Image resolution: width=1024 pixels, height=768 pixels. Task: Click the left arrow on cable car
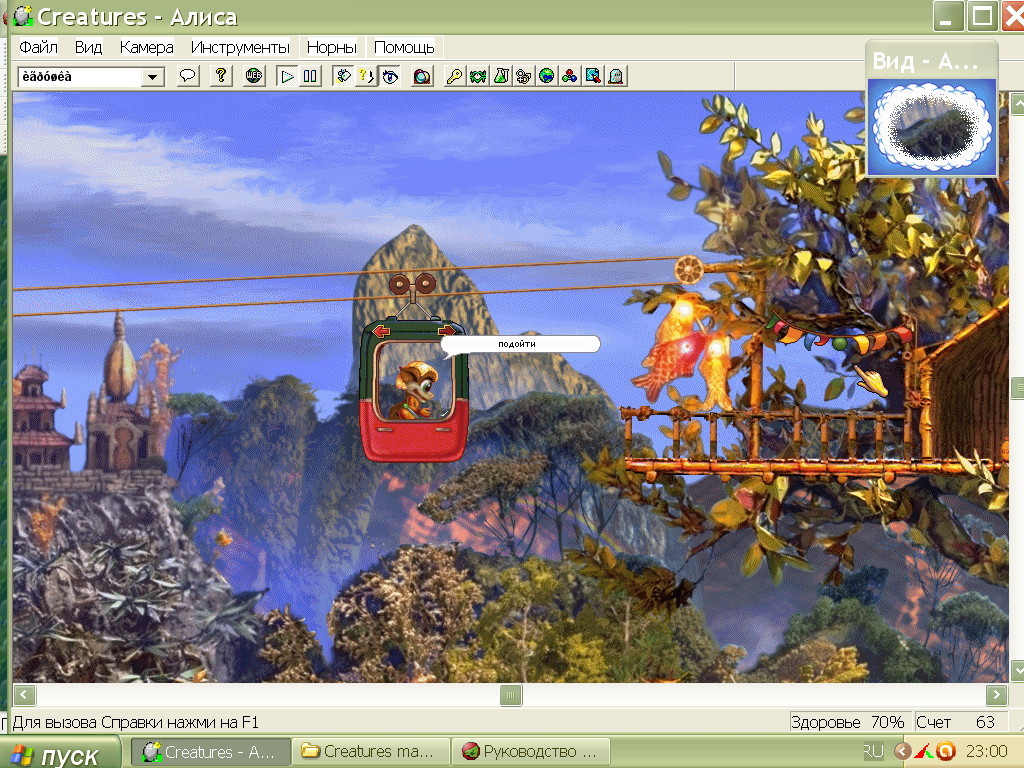(381, 332)
